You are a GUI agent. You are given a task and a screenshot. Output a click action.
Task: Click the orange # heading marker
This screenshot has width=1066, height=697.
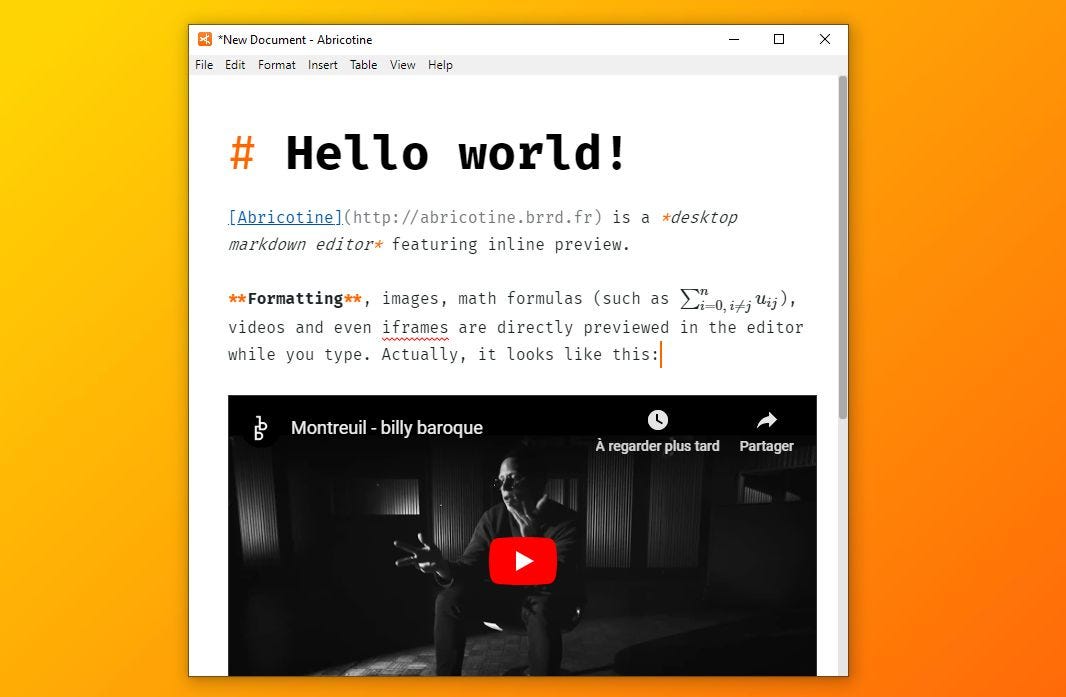point(242,152)
